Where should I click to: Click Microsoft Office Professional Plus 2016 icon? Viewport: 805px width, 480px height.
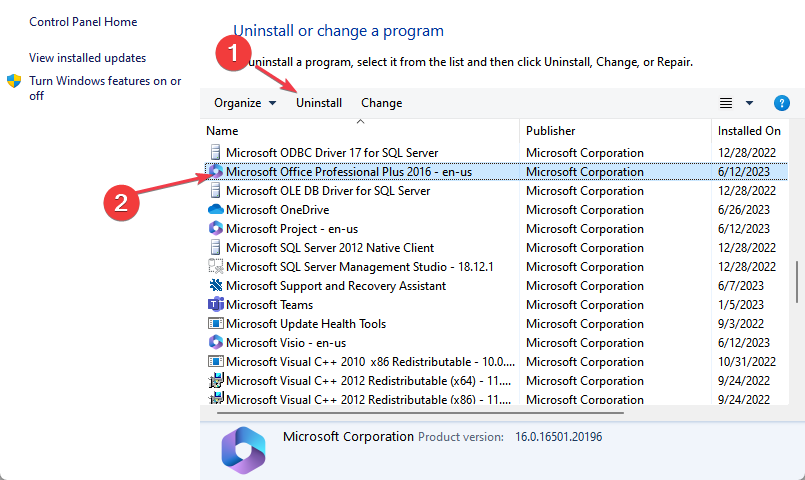pos(216,171)
